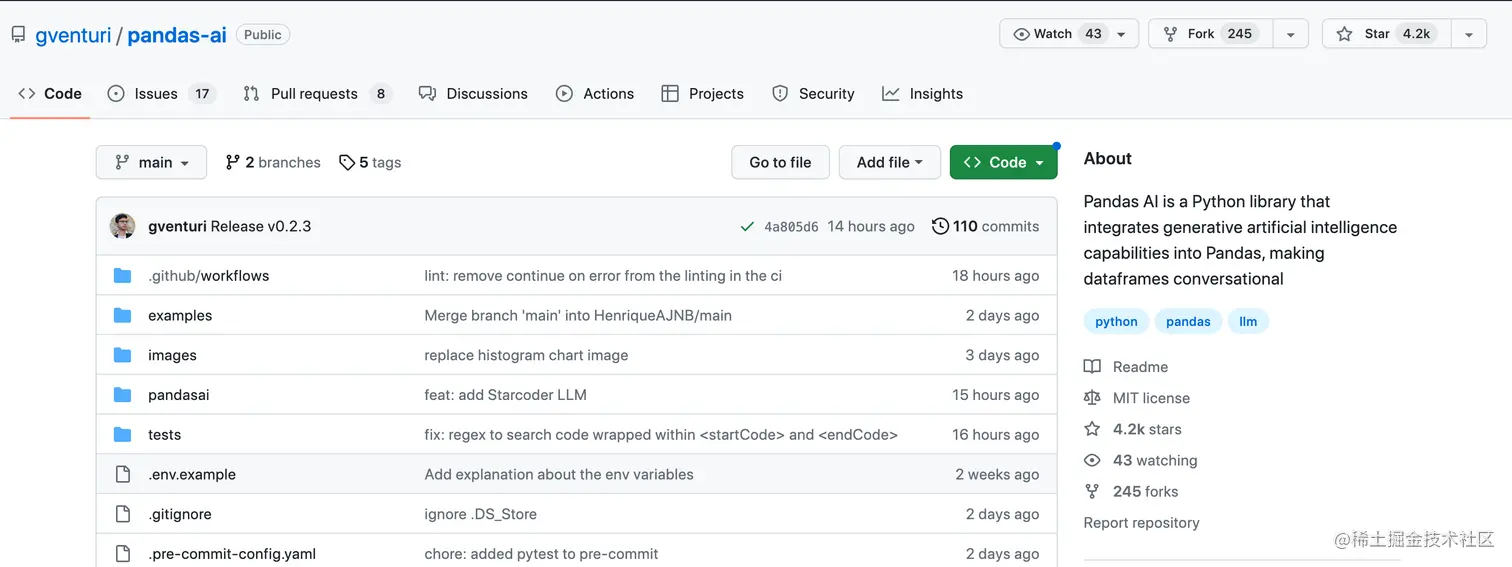Open the examples folder
1512x567 pixels.
click(180, 316)
